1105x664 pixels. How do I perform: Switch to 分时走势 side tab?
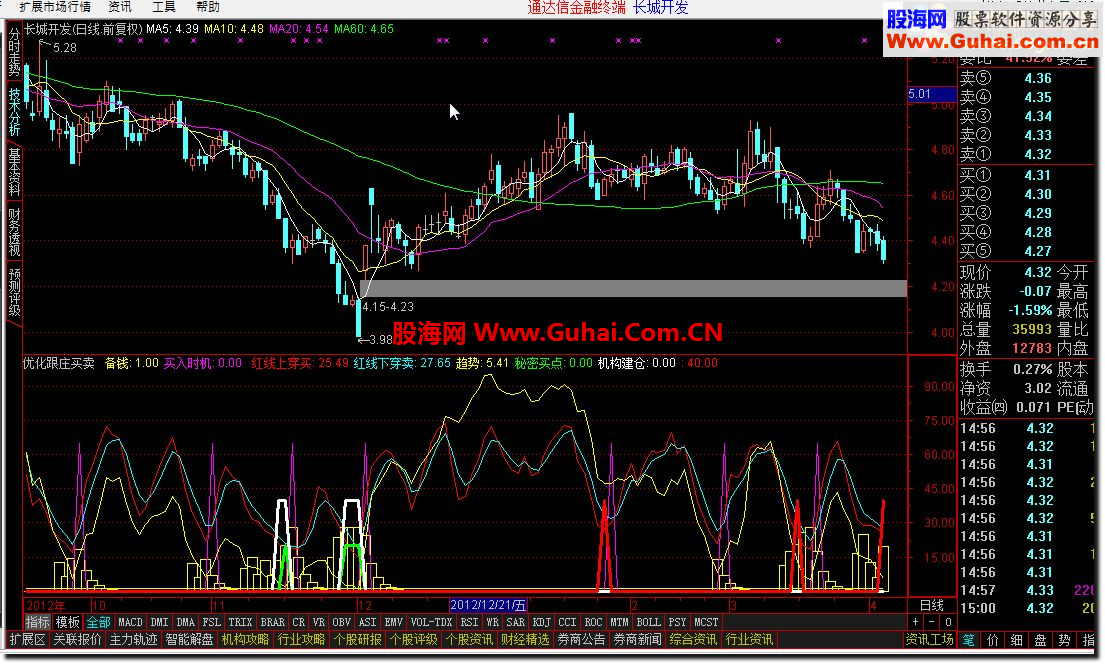(14, 51)
